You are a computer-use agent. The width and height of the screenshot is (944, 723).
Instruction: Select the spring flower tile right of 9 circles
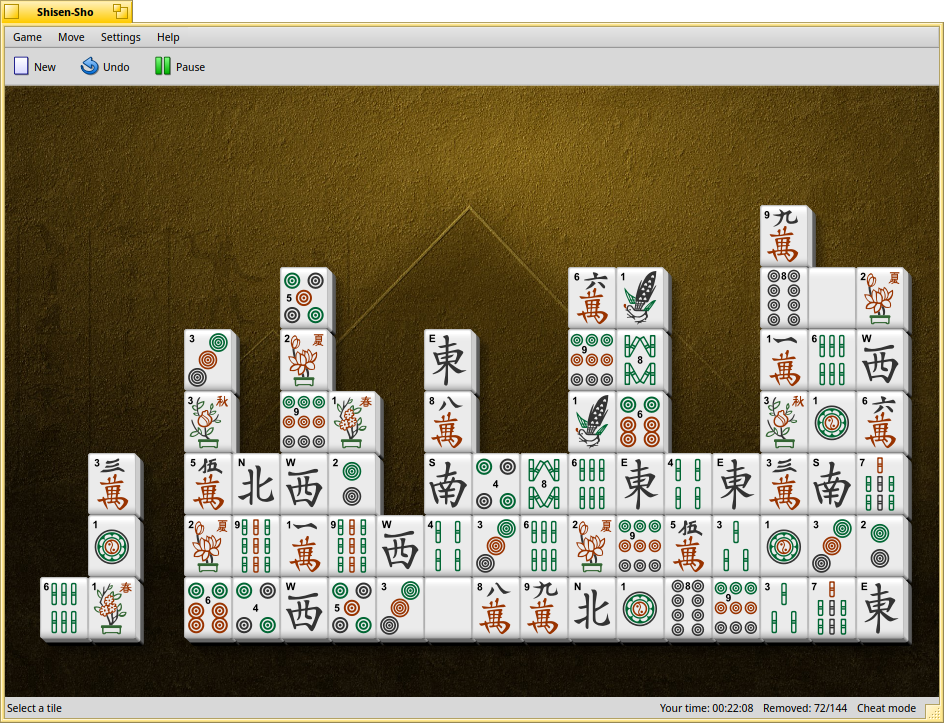352,422
